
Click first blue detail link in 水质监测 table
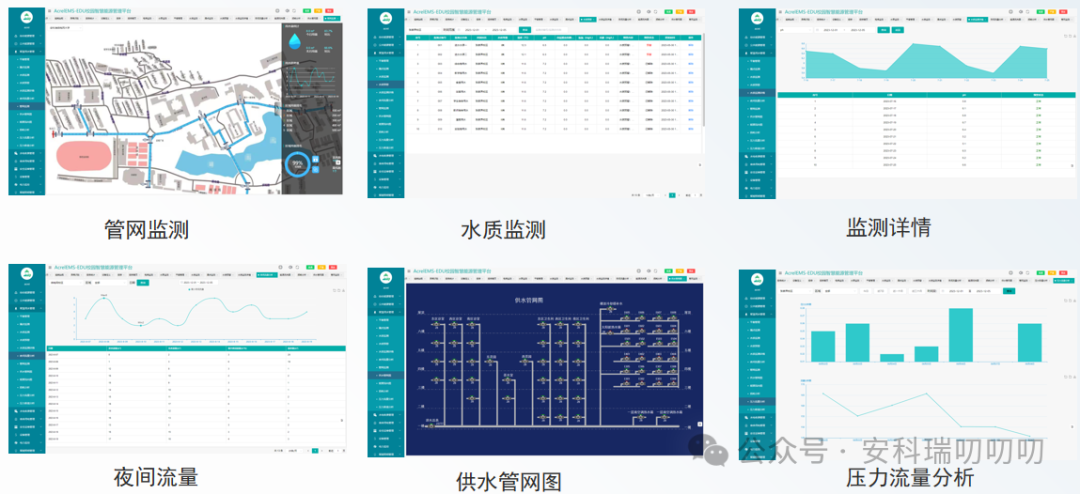690,45
